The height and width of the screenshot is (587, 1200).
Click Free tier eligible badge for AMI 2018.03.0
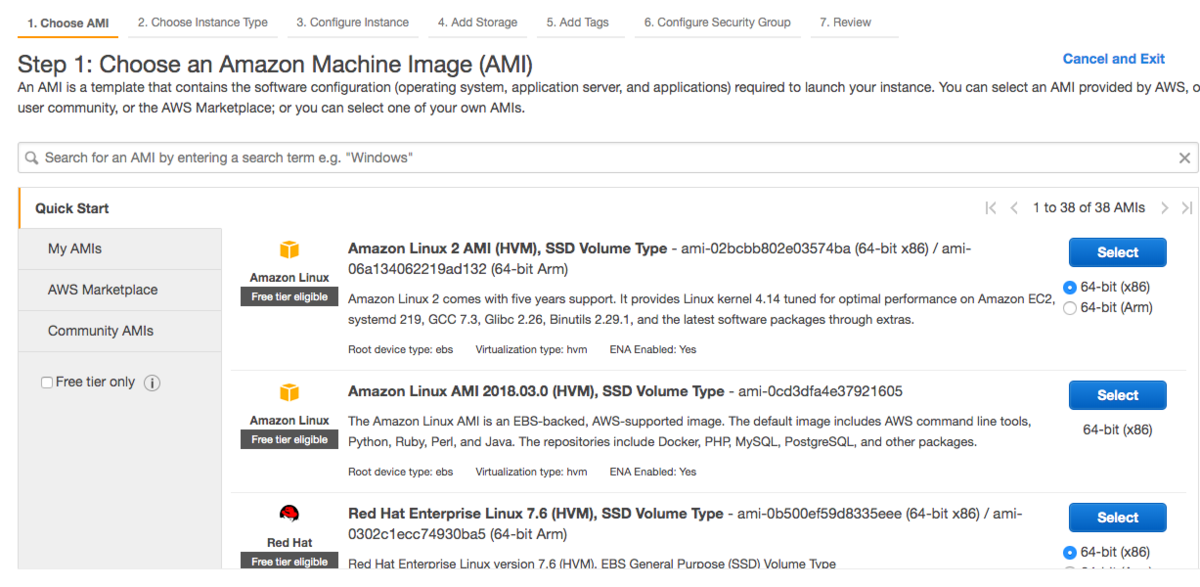coord(289,439)
